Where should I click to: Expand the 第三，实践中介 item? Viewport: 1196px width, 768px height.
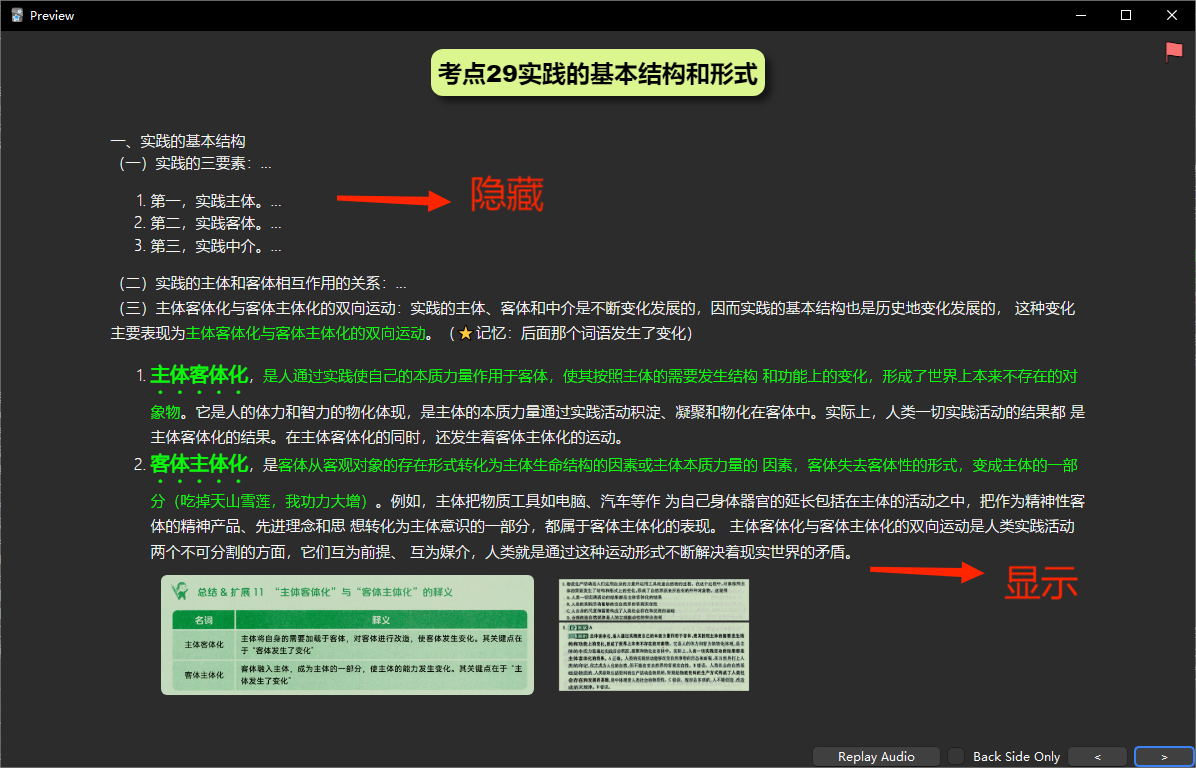pyautogui.click(x=275, y=245)
